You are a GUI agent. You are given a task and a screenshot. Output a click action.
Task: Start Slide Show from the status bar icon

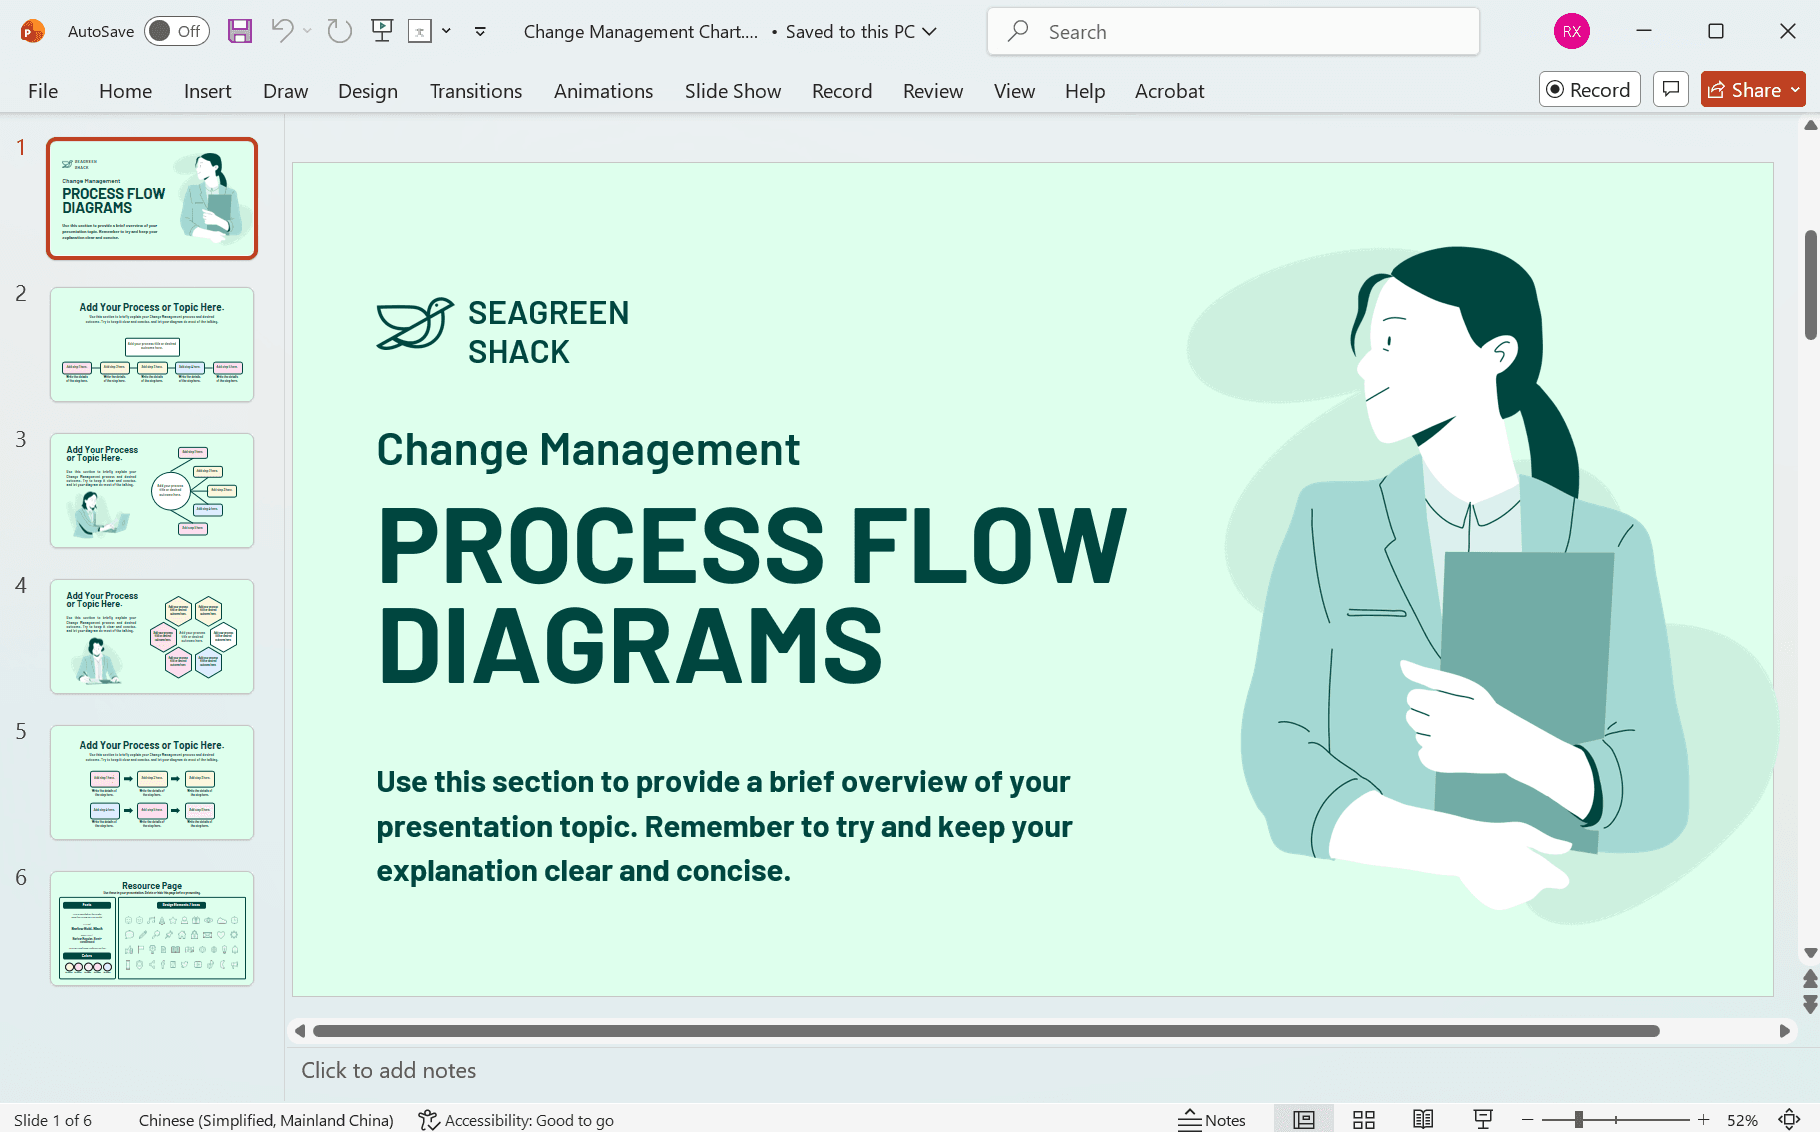pos(1482,1118)
